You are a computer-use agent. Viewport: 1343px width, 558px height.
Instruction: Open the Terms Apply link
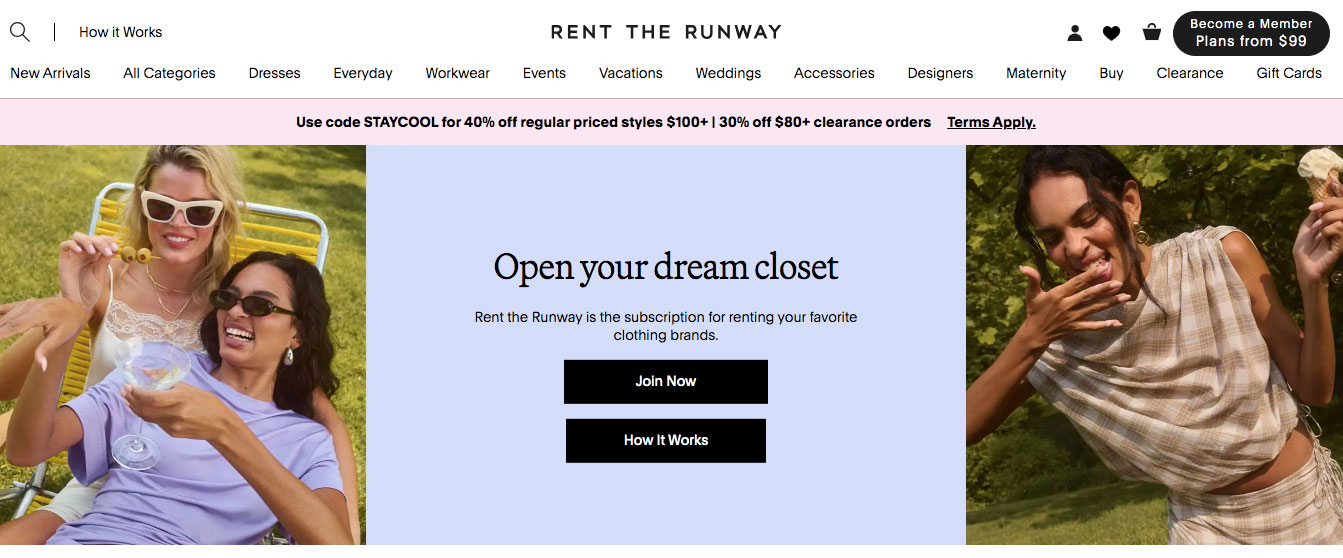click(991, 122)
